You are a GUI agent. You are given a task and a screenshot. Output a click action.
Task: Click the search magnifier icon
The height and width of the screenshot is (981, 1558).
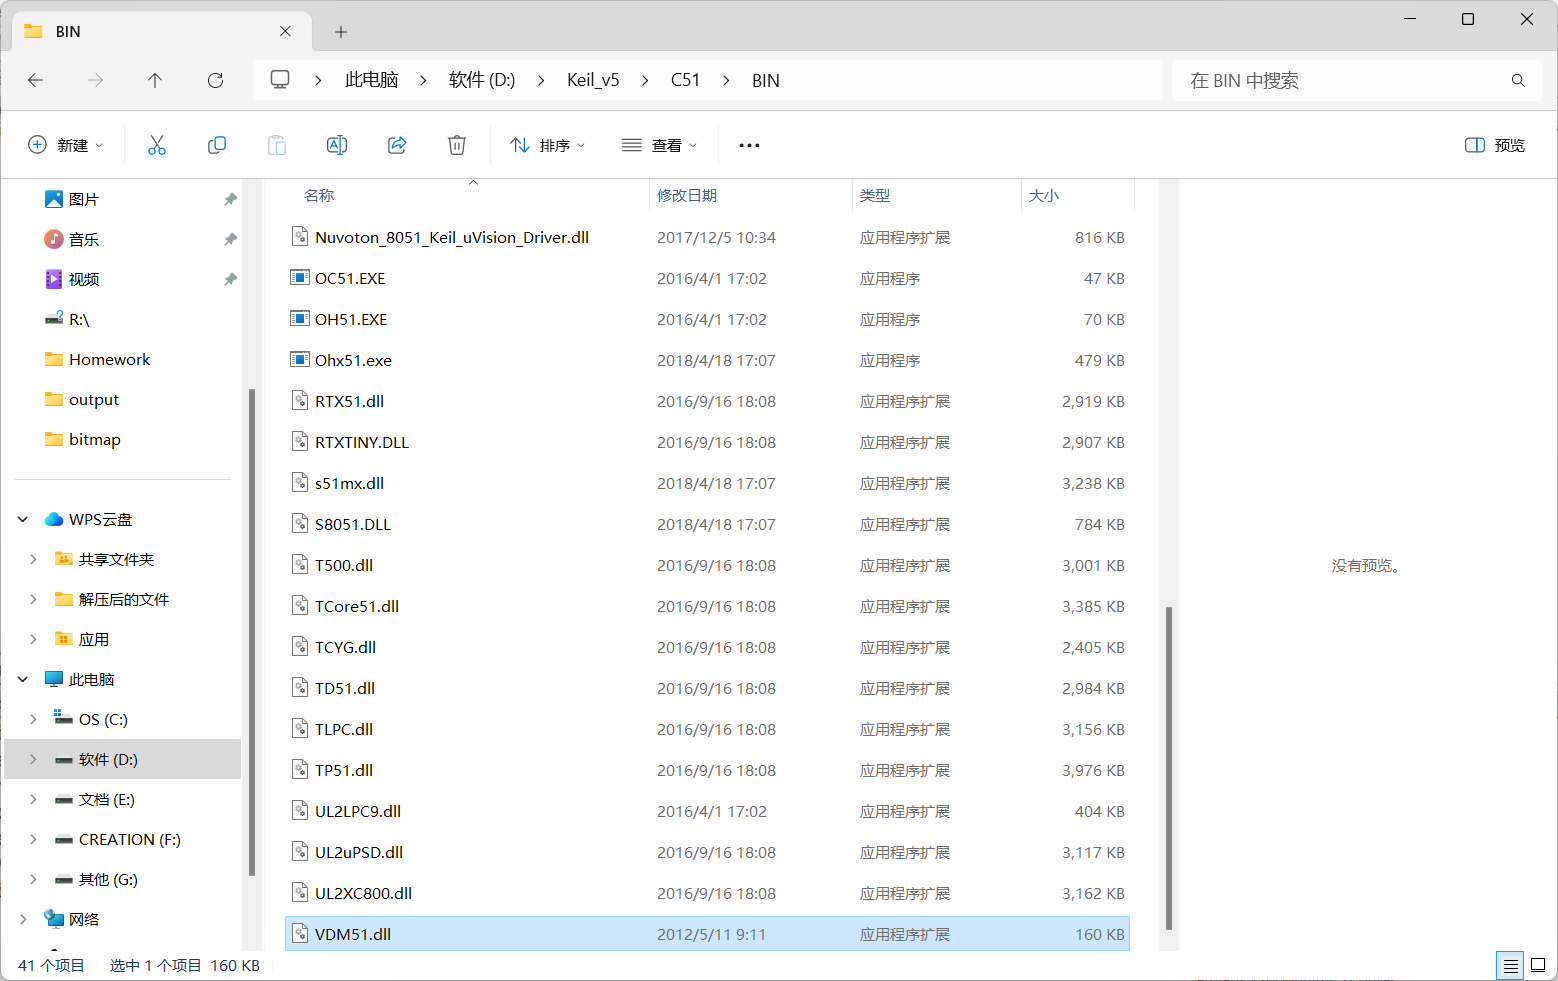tap(1518, 80)
